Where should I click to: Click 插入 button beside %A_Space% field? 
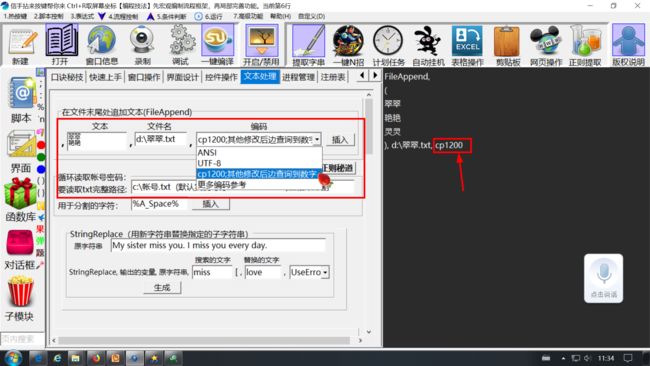[210, 204]
